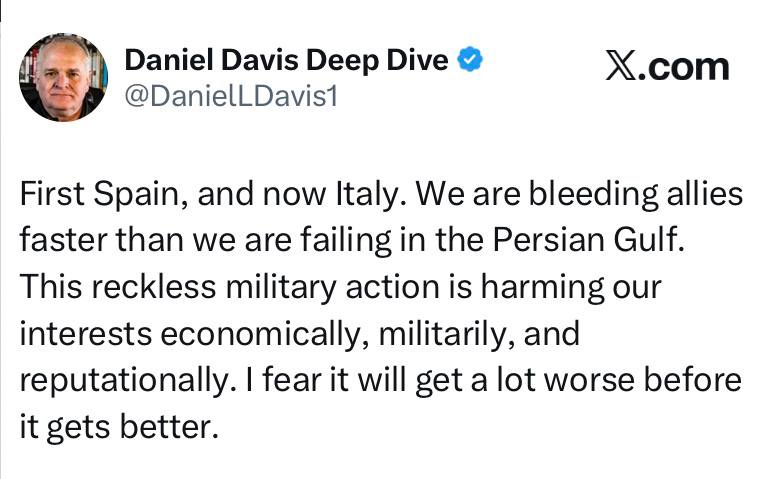Click the words "it gets better" on the last line
762x479 pixels.
tap(118, 426)
